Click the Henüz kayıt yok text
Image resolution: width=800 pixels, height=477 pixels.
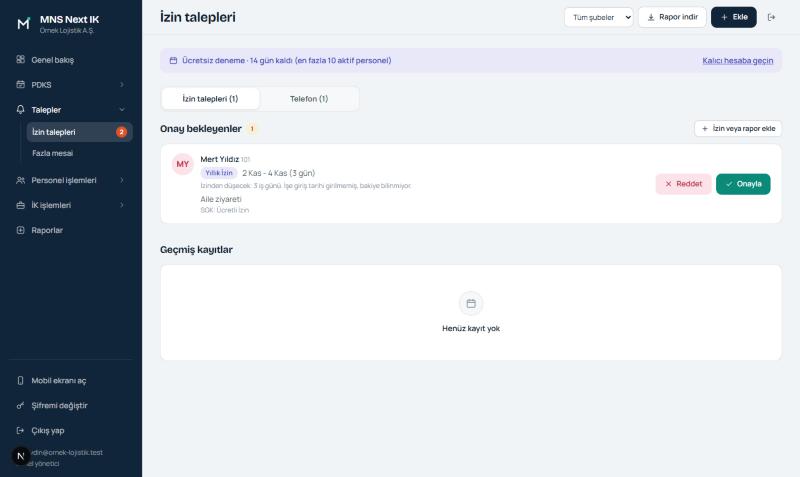pyautogui.click(x=471, y=329)
